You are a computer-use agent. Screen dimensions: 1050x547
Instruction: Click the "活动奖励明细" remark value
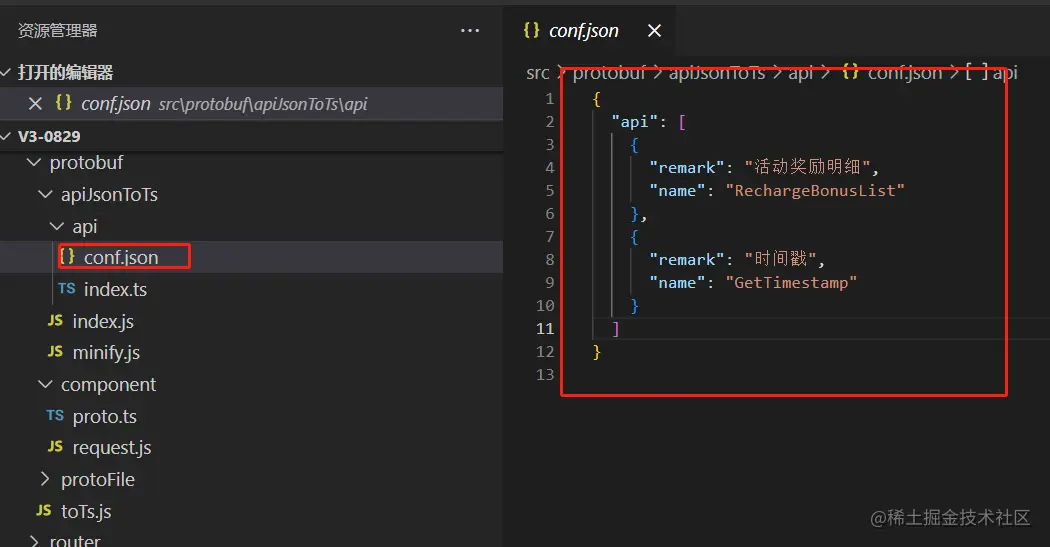point(807,167)
